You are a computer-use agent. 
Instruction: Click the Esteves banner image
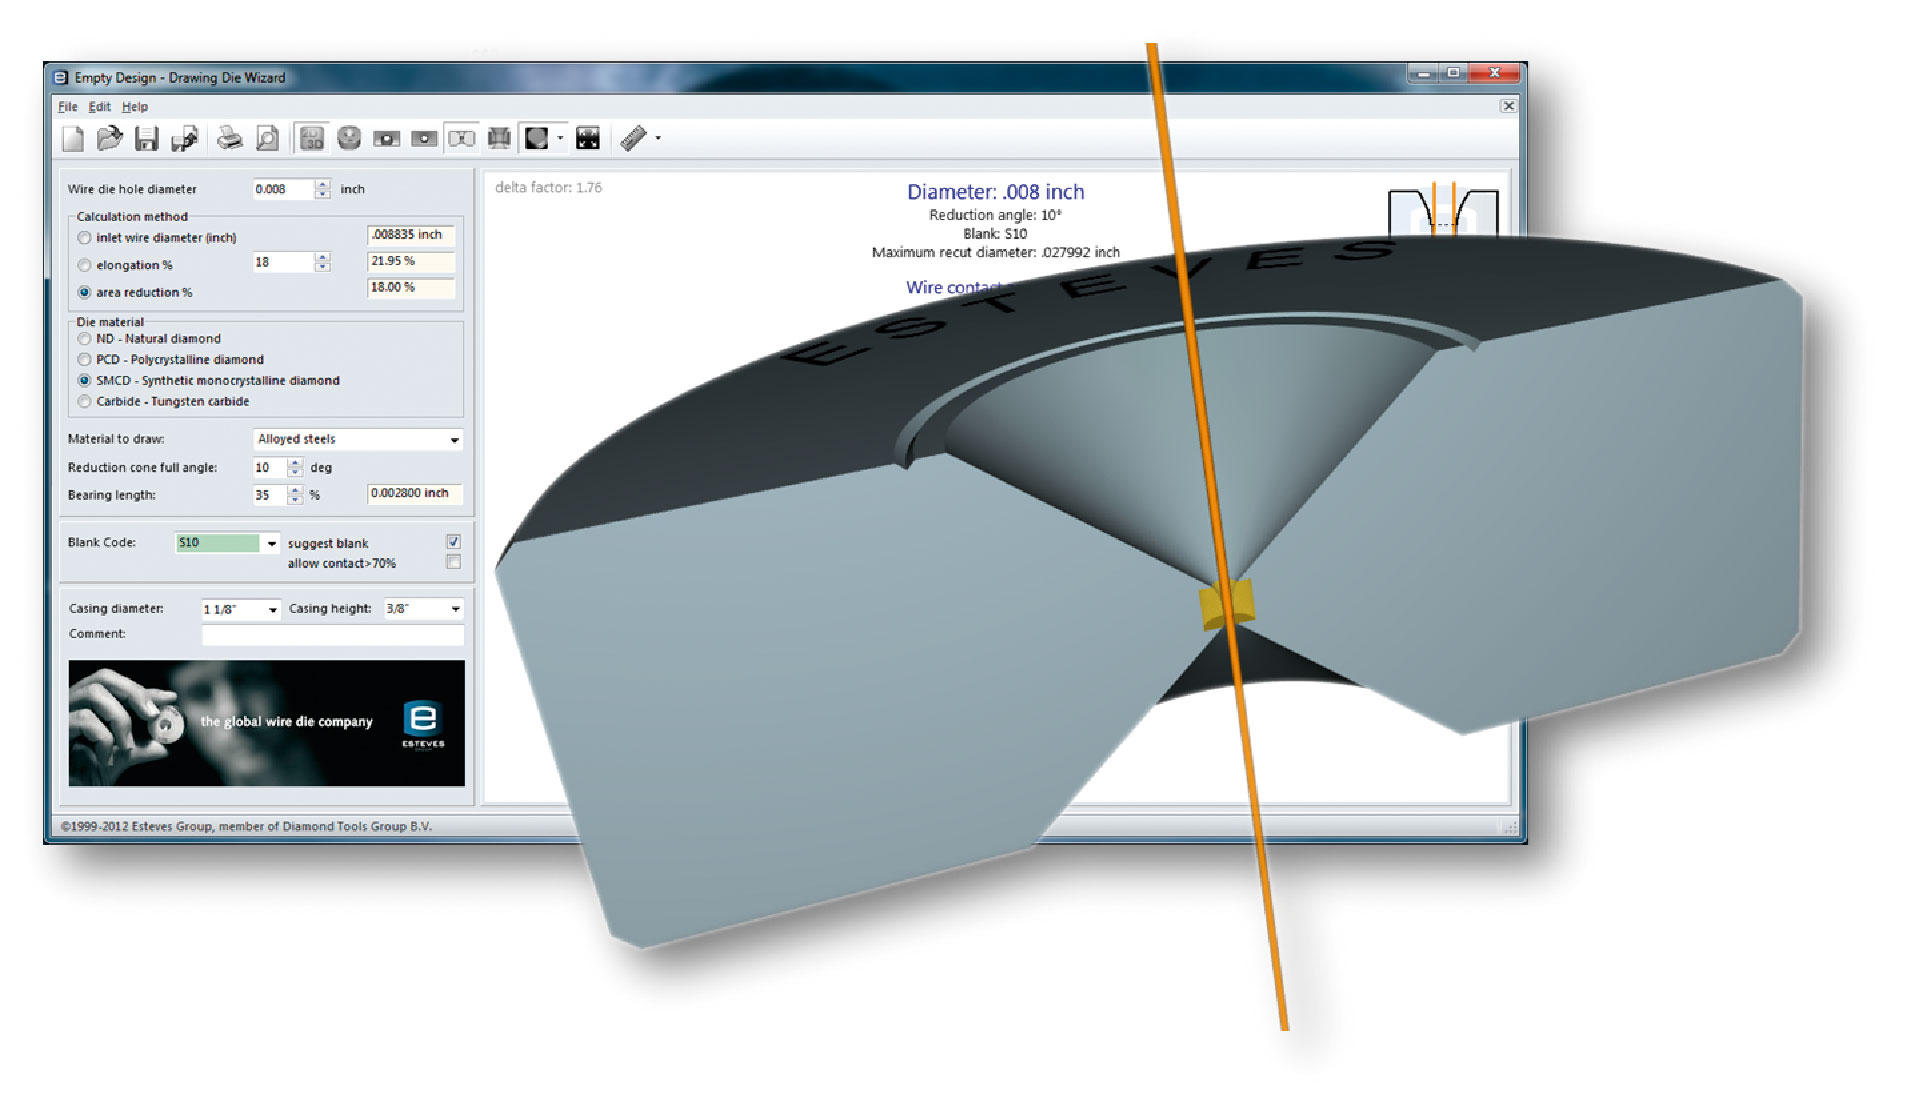coord(266,723)
